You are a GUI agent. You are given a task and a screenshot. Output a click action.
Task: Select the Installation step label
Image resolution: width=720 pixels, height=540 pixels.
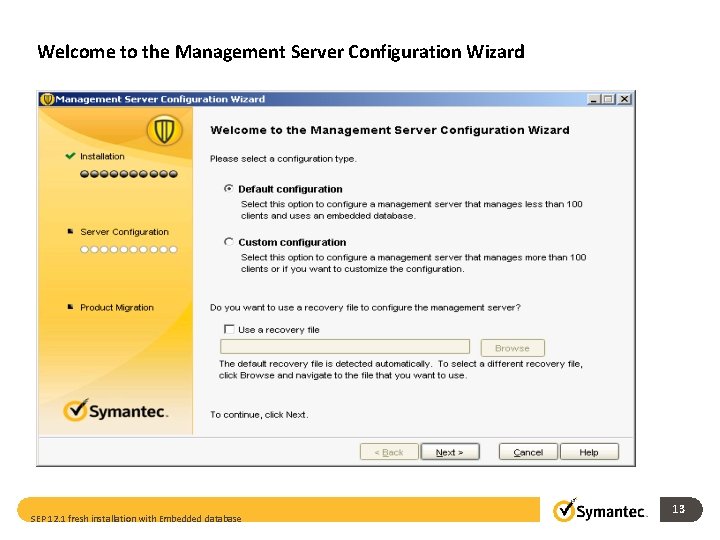102,157
